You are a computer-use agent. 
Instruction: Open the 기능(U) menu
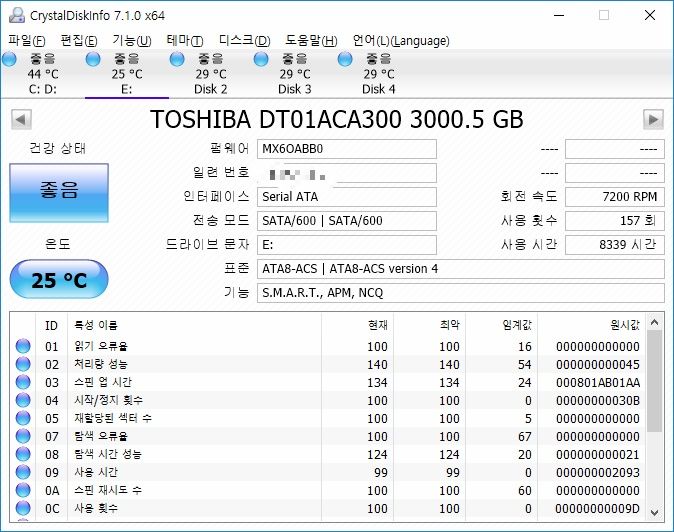coord(132,41)
